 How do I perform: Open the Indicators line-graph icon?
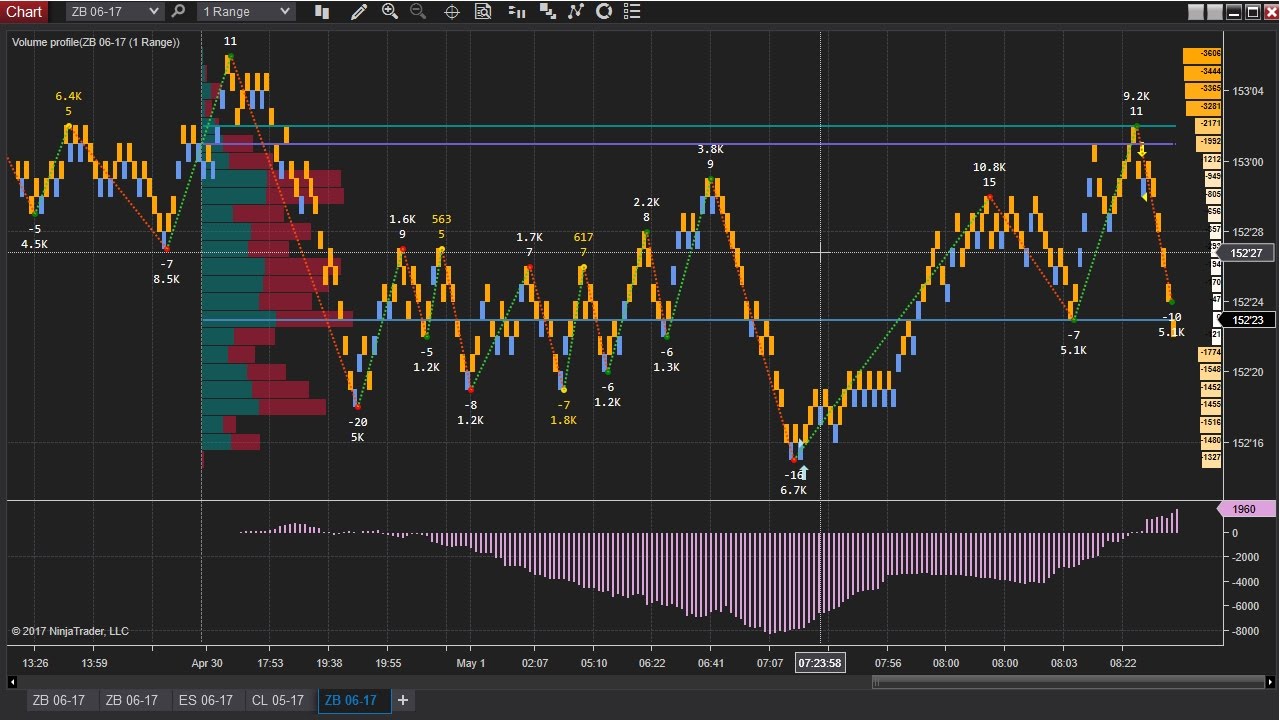point(575,11)
